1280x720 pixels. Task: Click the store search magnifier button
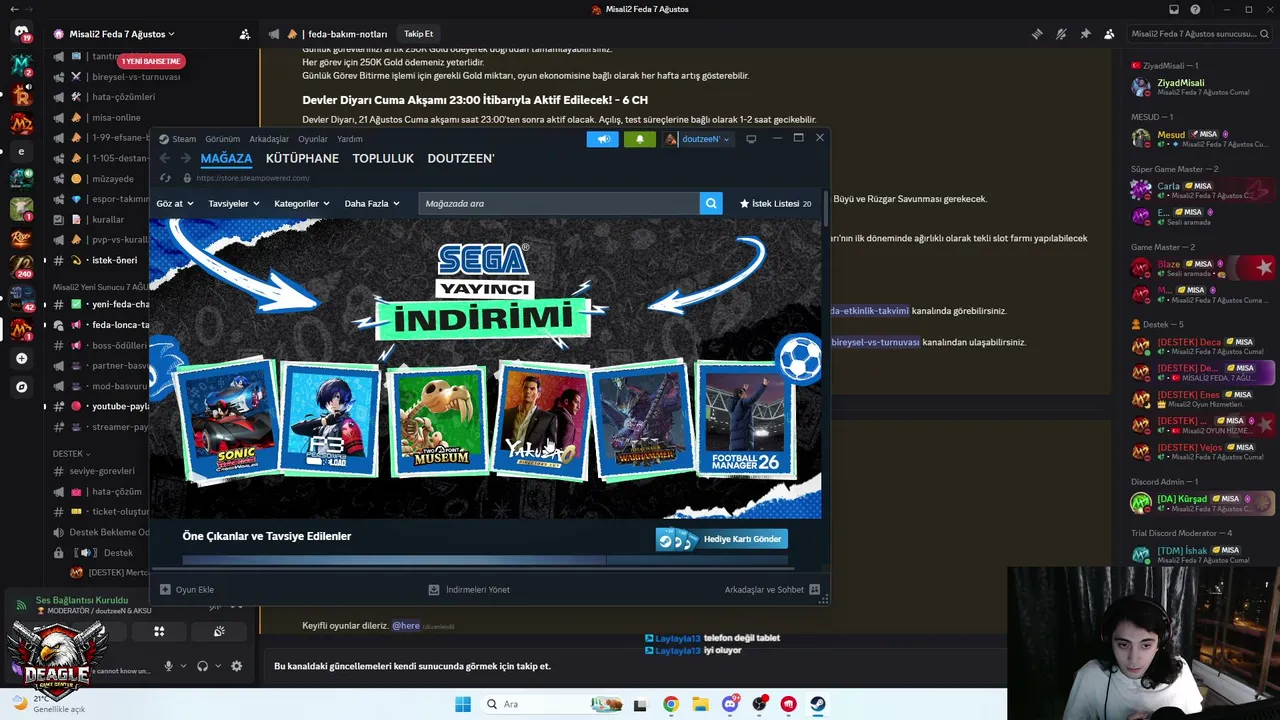711,203
